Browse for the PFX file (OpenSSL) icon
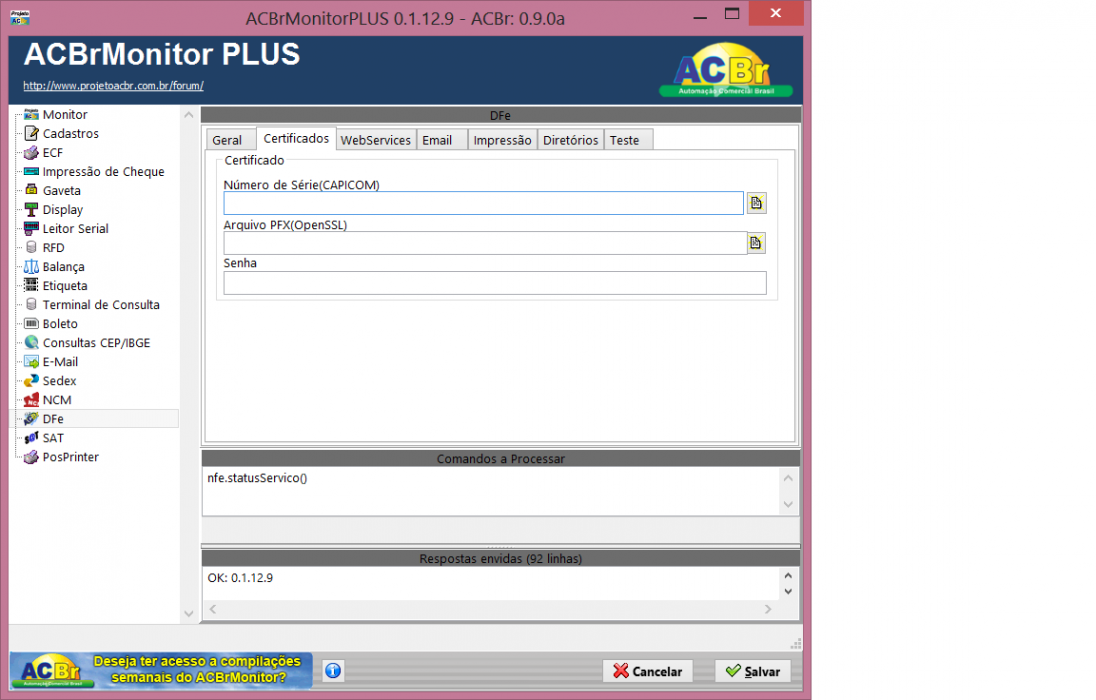 pyautogui.click(x=756, y=243)
